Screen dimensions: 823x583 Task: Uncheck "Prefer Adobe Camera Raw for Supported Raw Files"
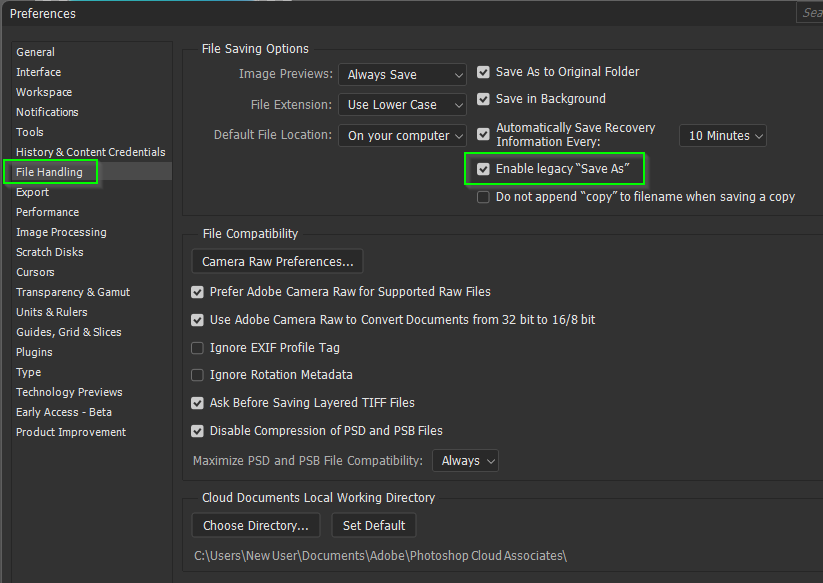pos(198,292)
